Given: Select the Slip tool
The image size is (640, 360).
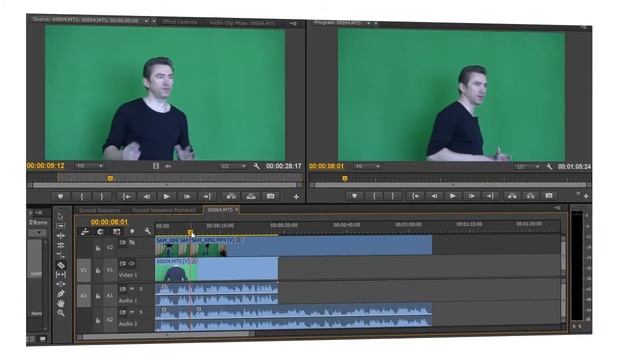Looking at the screenshot, I should (x=60, y=274).
